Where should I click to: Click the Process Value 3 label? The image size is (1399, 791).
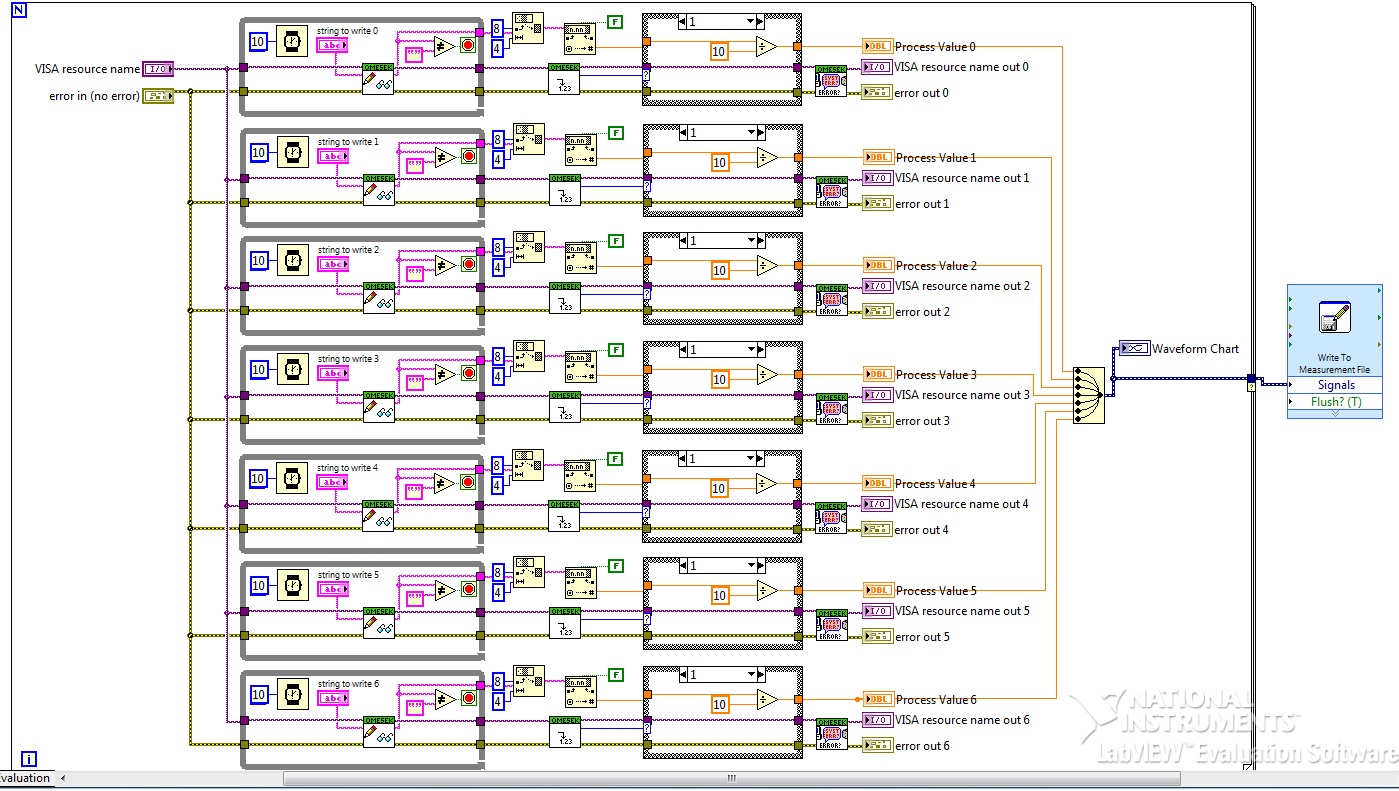coord(936,375)
